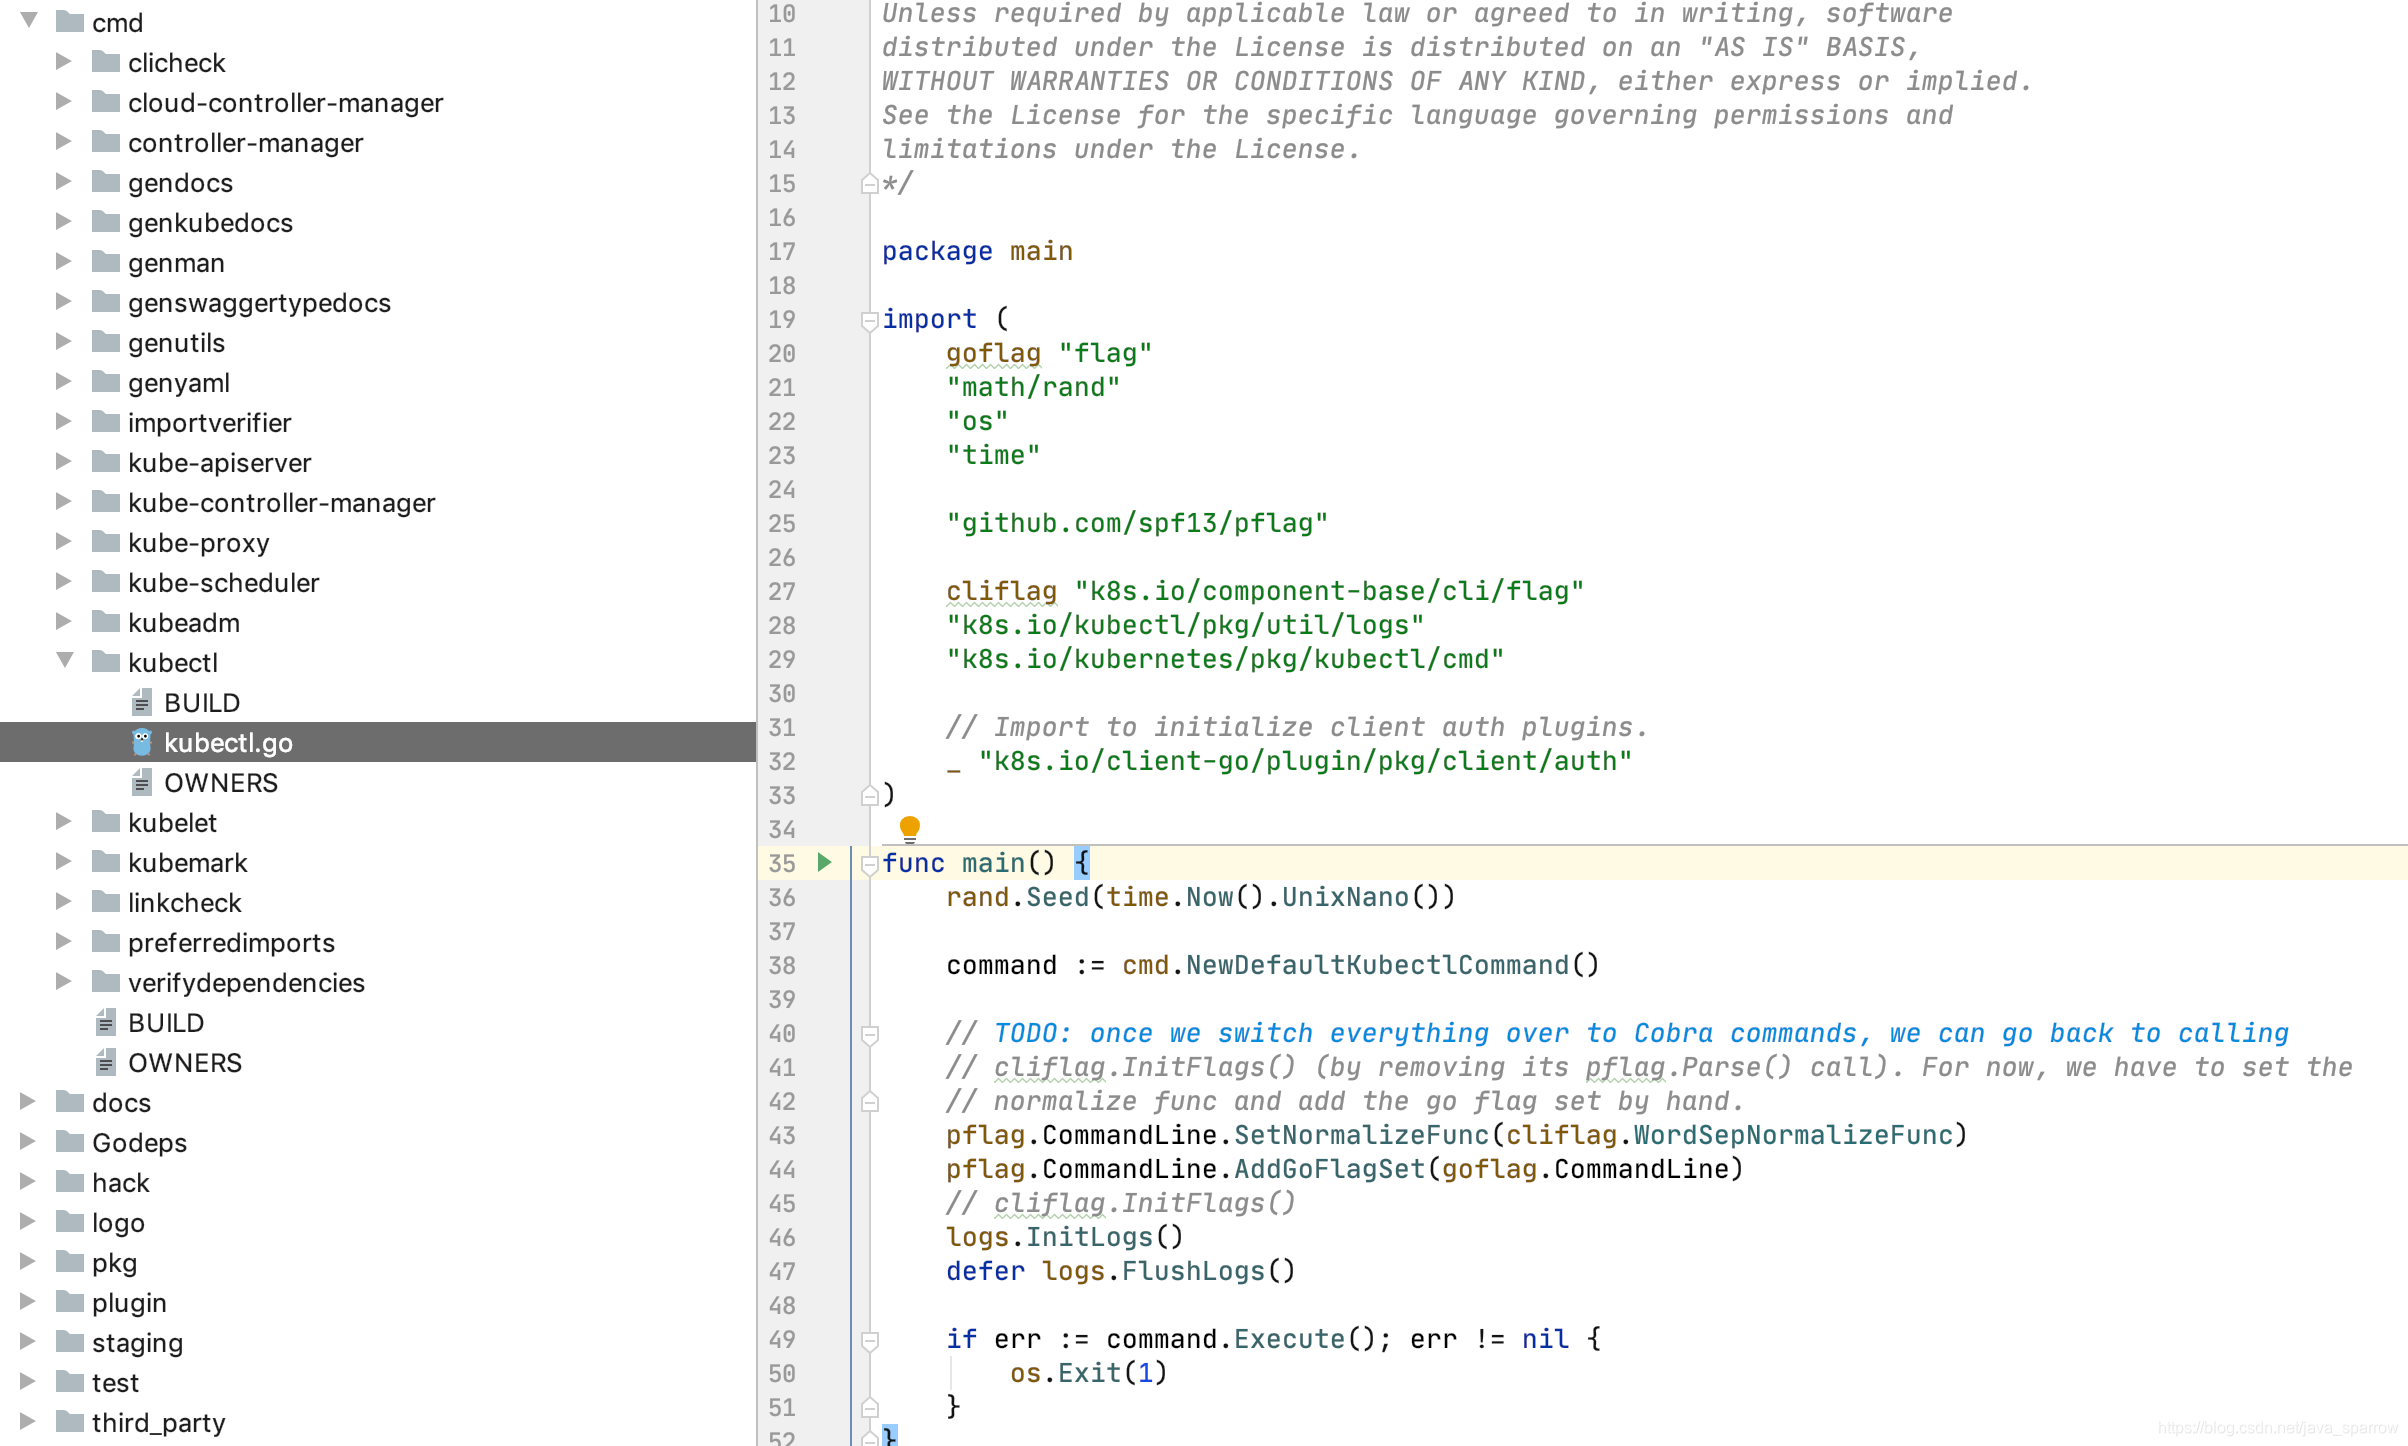Select logo folder

(118, 1223)
